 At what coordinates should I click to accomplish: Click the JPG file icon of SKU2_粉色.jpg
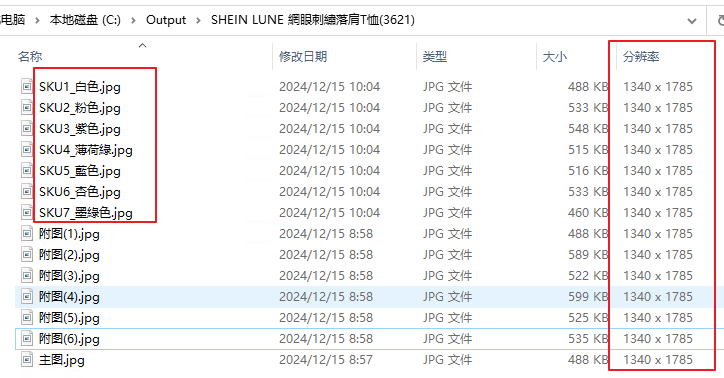point(27,108)
